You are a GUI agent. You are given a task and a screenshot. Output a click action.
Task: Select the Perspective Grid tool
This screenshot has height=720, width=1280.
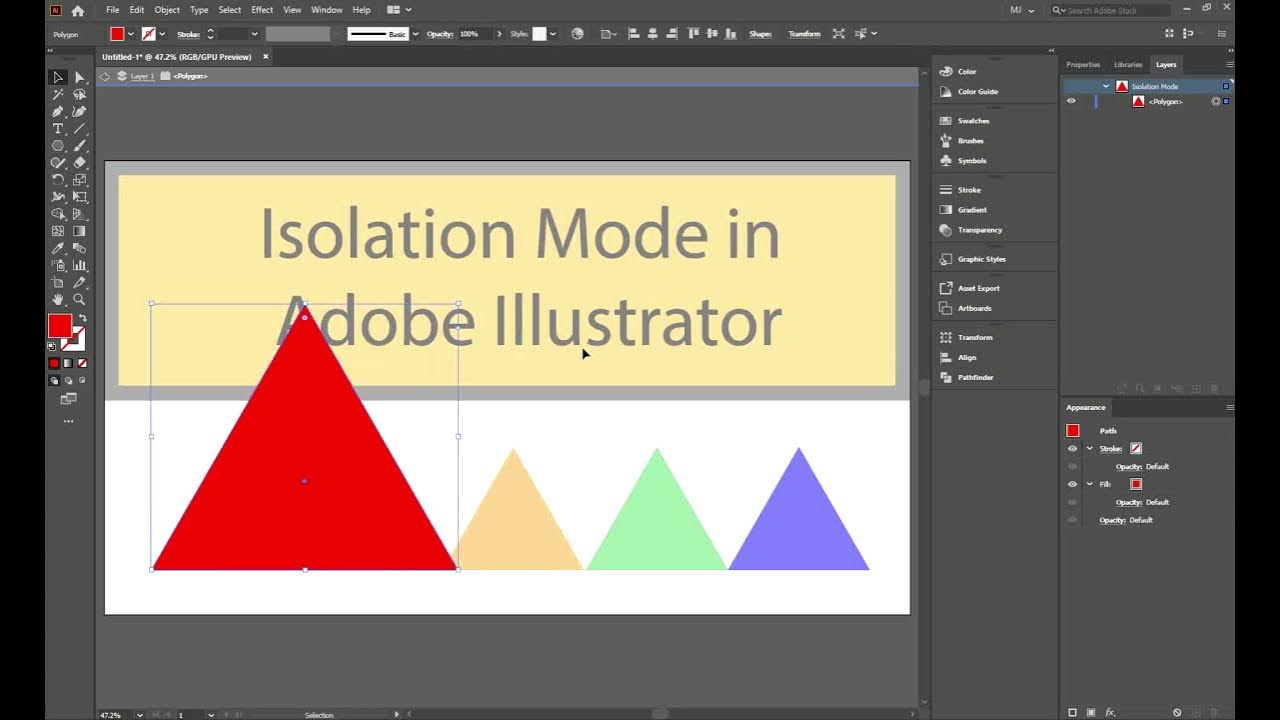point(79,214)
